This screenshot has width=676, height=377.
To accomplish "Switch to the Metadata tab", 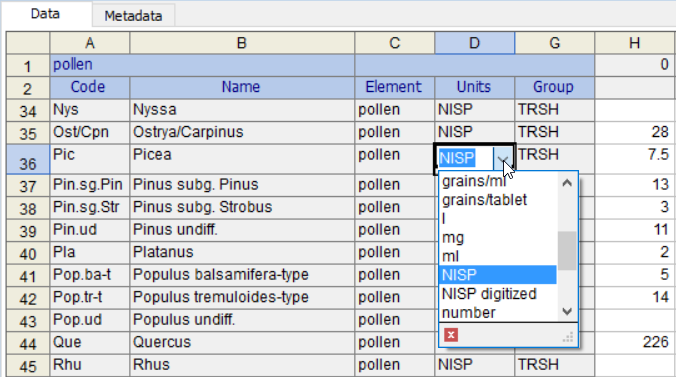I will pyautogui.click(x=133, y=16).
